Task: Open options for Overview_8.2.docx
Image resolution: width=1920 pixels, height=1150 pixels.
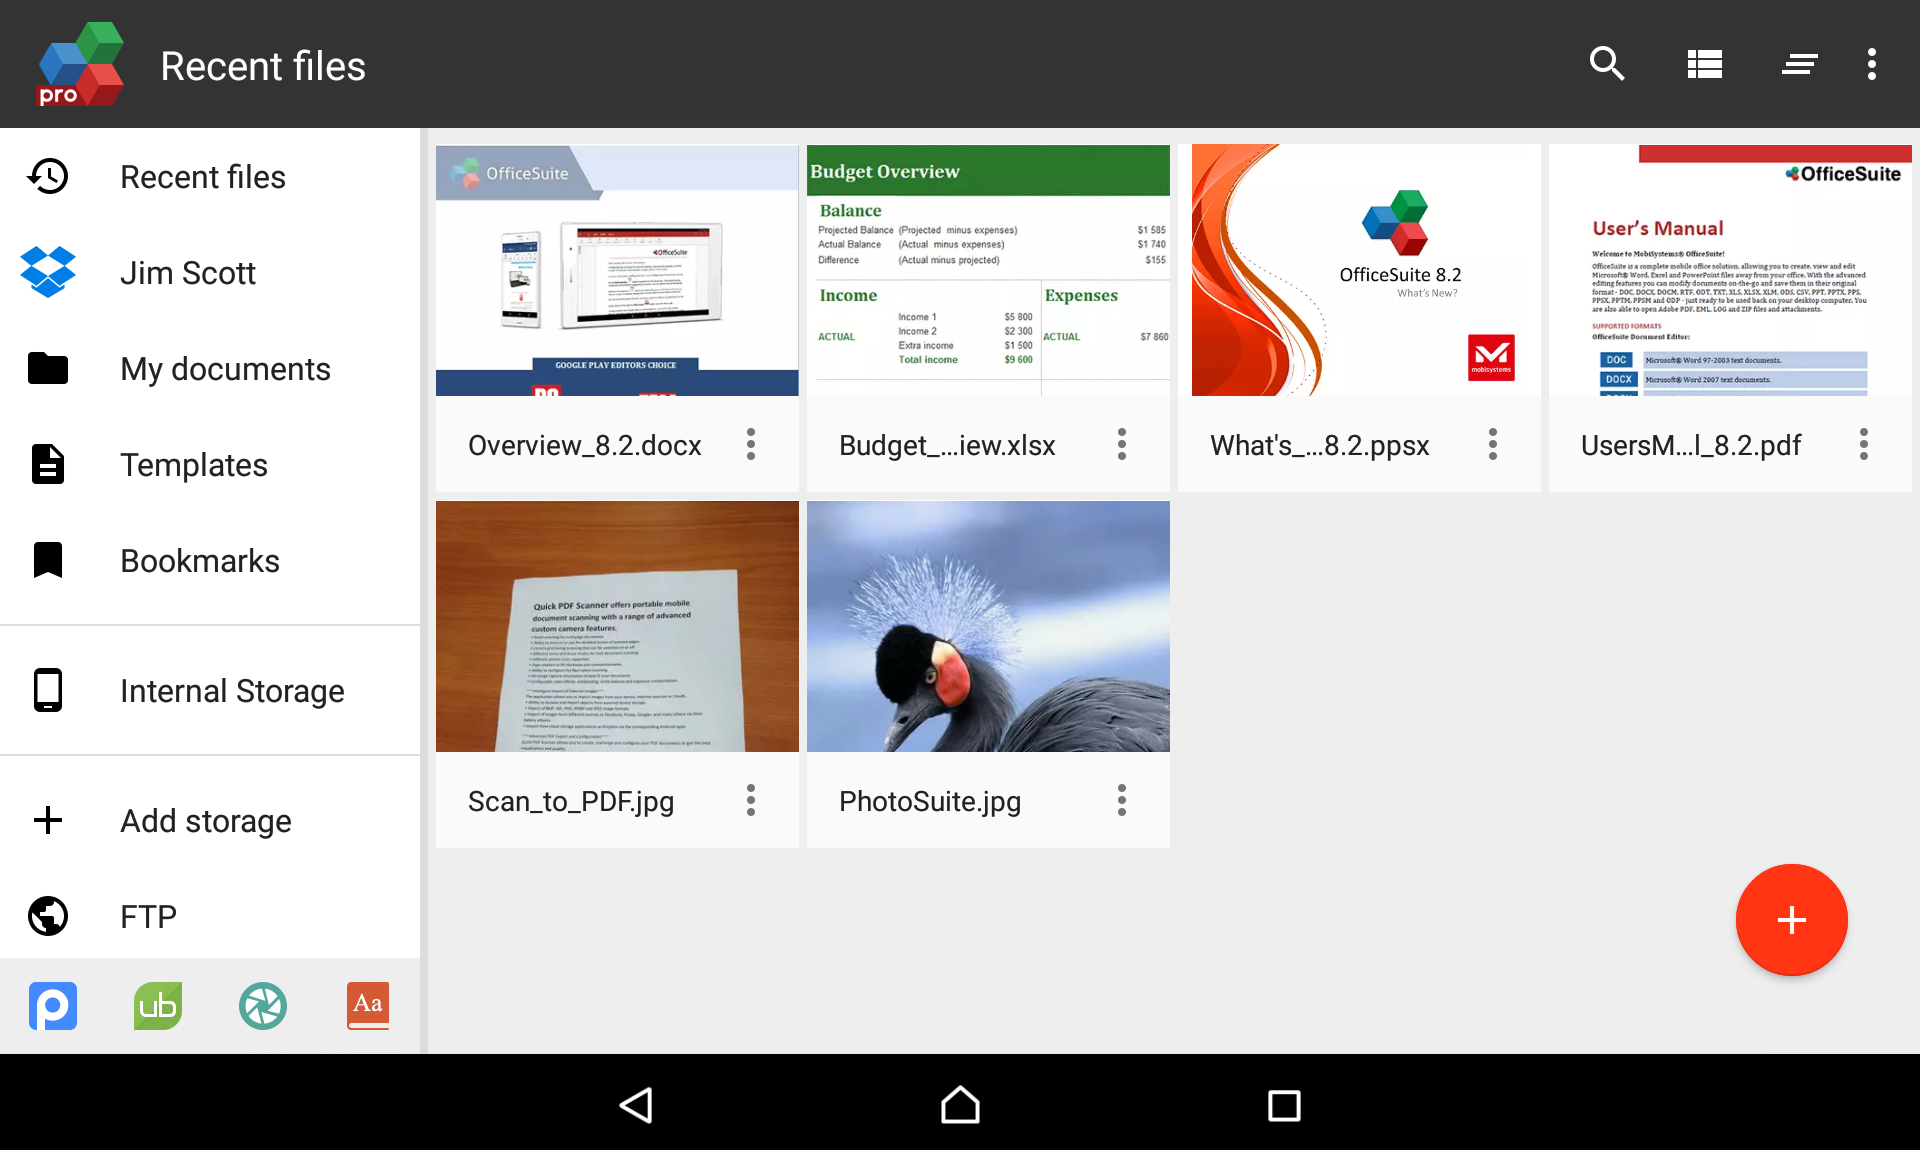Action: pos(751,444)
